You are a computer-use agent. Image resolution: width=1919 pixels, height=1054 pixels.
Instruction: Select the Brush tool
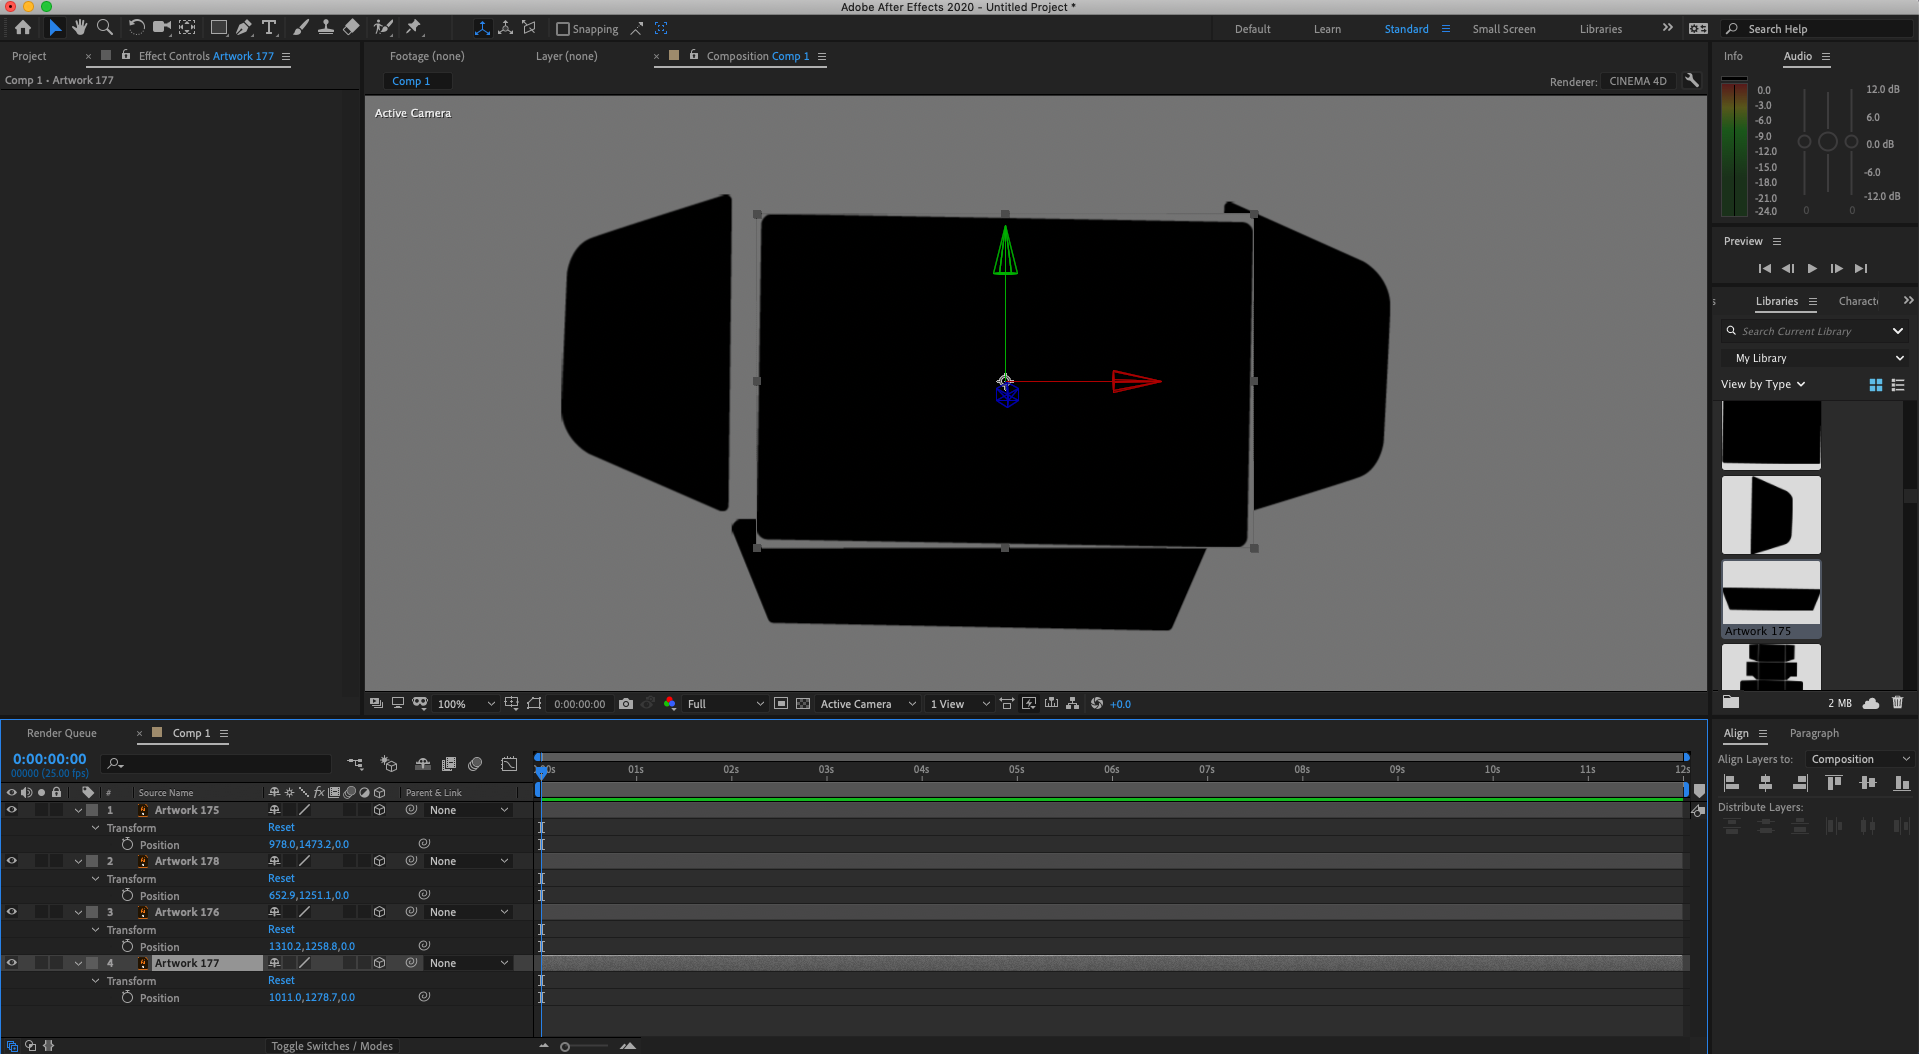tap(300, 27)
